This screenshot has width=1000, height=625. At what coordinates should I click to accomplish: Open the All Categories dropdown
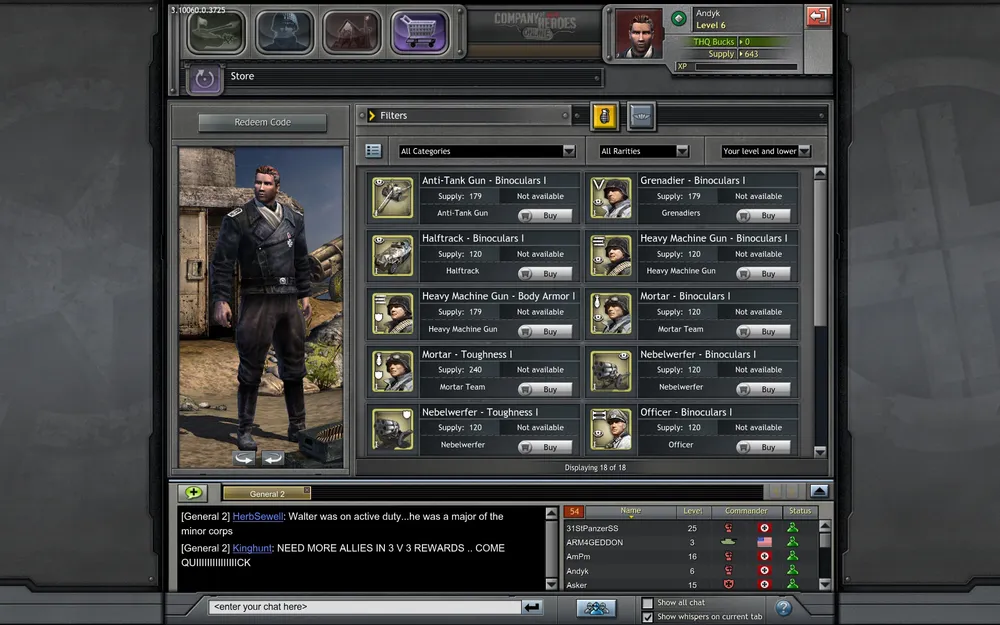click(486, 151)
